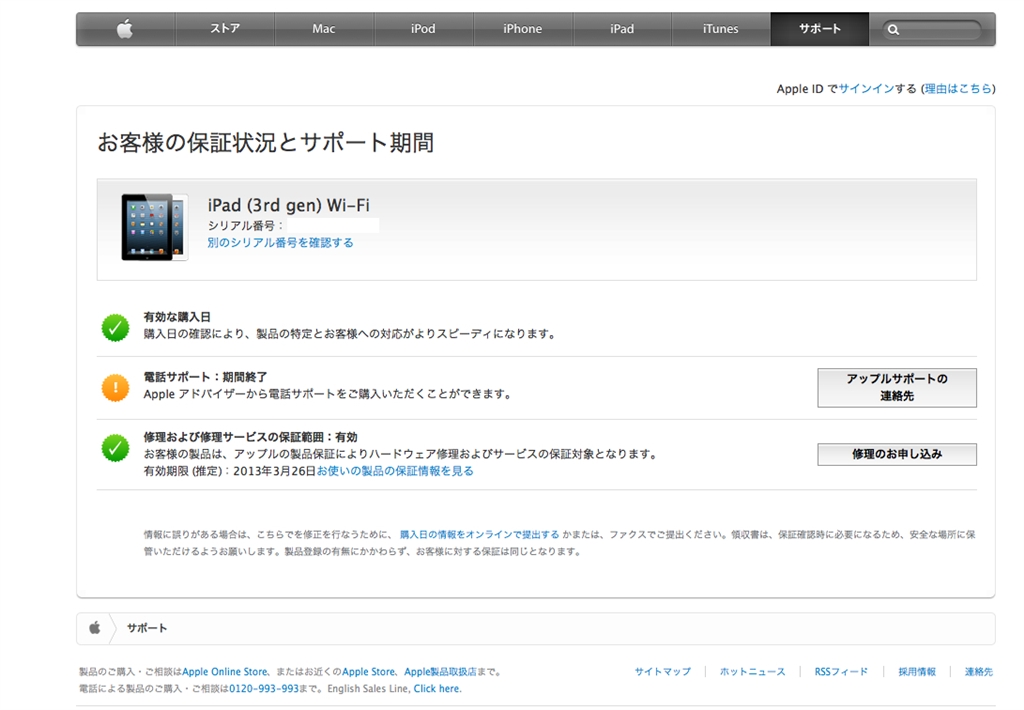Click the magnifier search icon
Viewport: 1024px width, 710px height.
tap(893, 29)
